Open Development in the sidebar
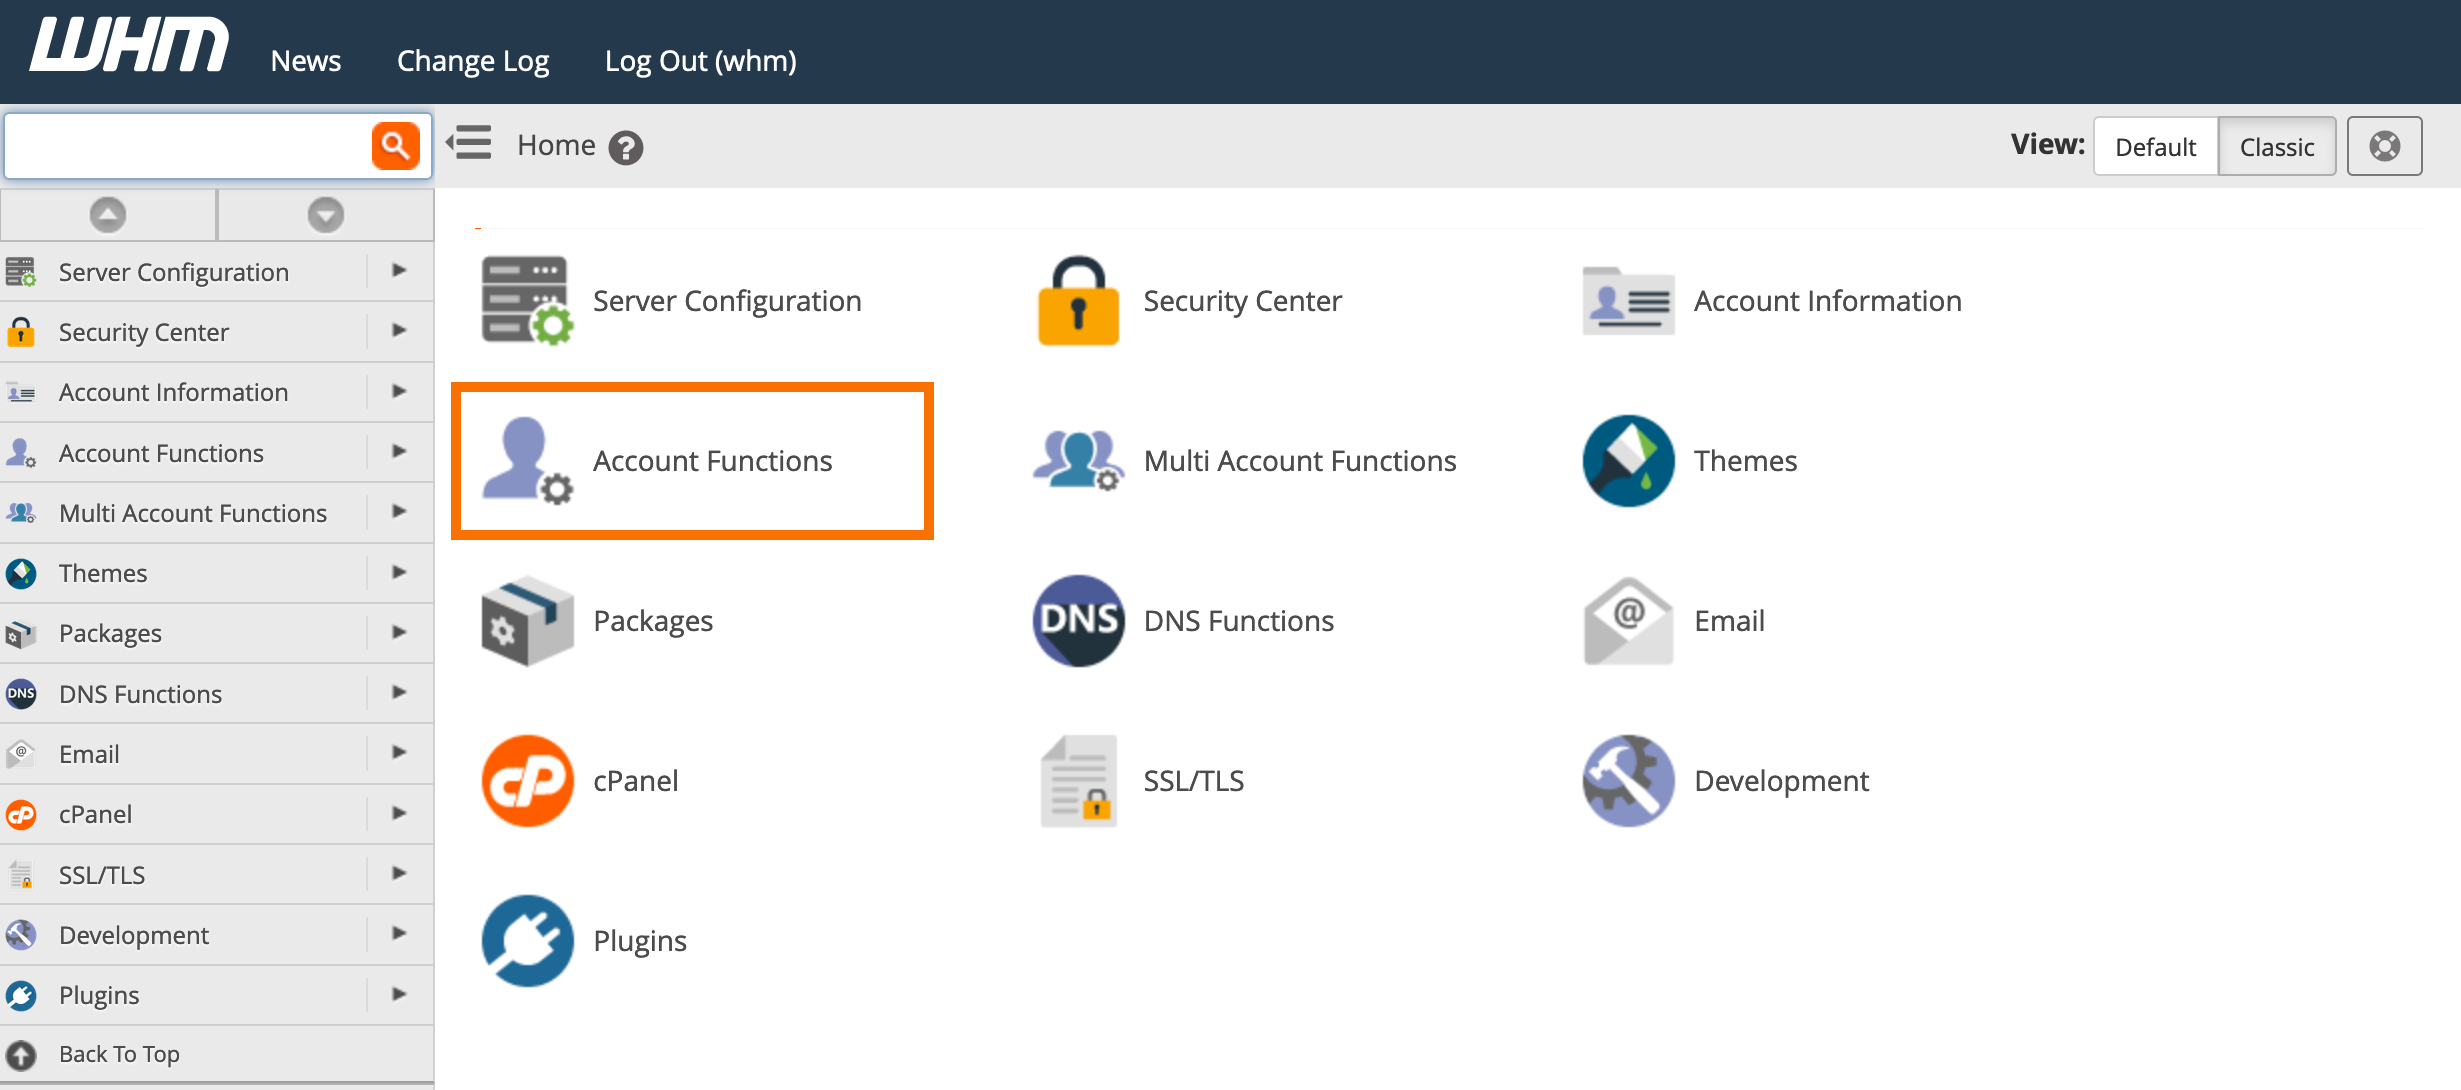The width and height of the screenshot is (2461, 1090). click(x=134, y=935)
